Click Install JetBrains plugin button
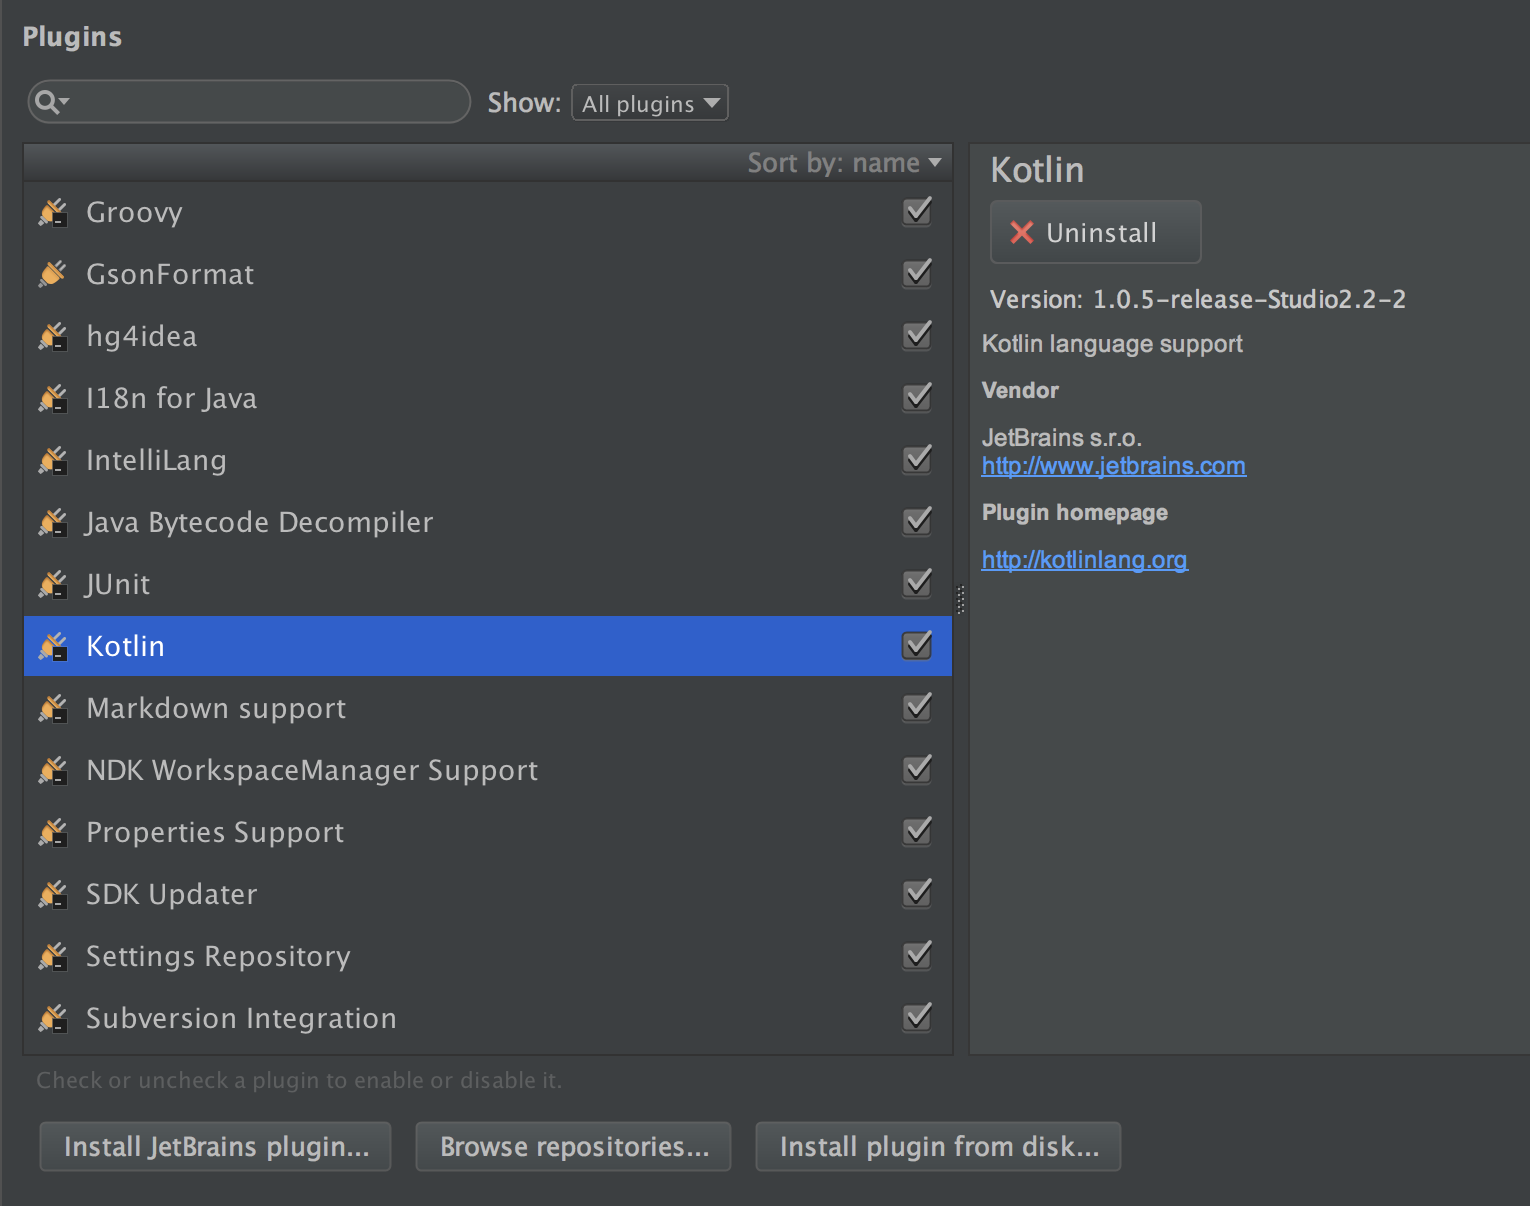The height and width of the screenshot is (1206, 1530). pyautogui.click(x=215, y=1146)
